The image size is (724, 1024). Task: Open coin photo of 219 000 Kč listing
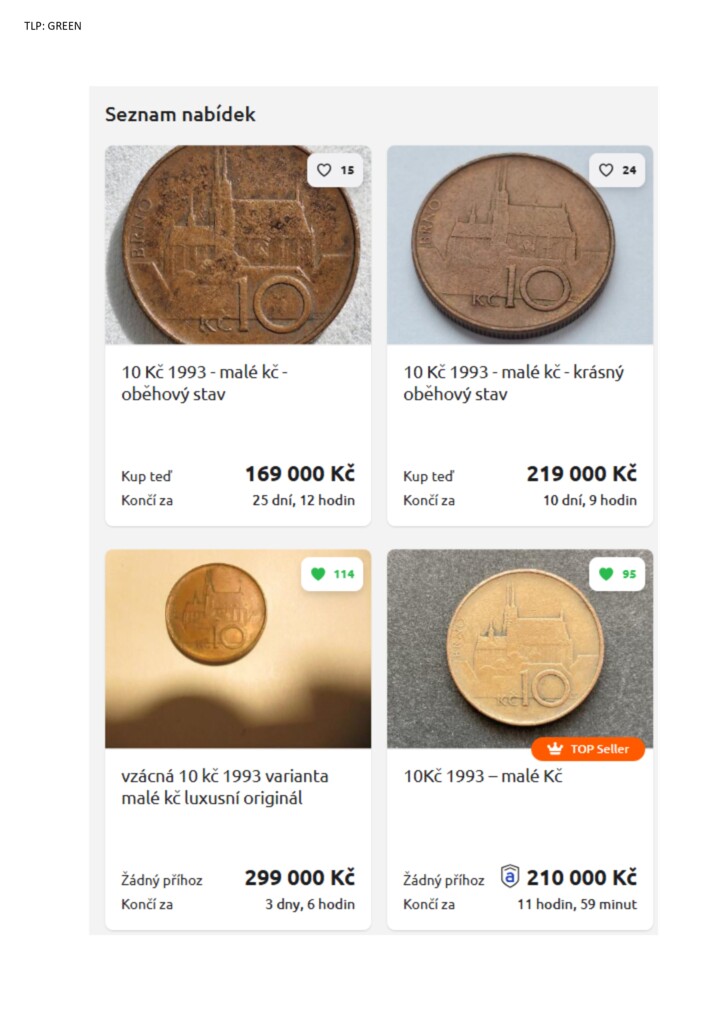(520, 245)
